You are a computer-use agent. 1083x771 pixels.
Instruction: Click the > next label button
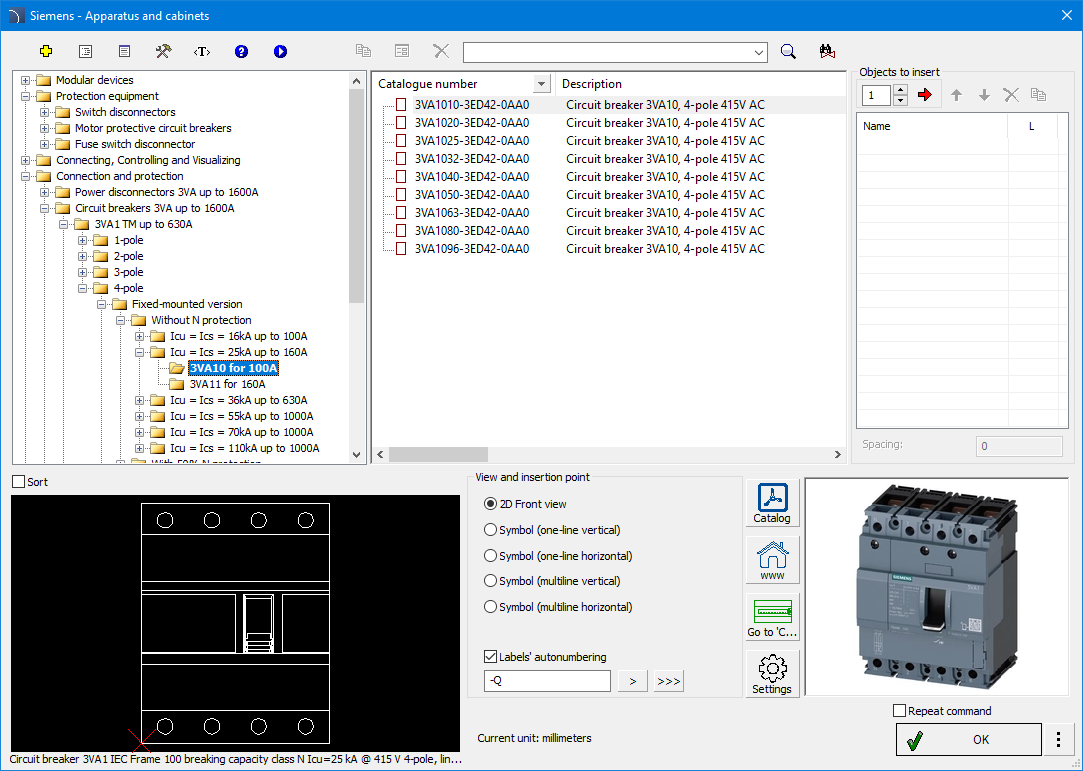(633, 681)
